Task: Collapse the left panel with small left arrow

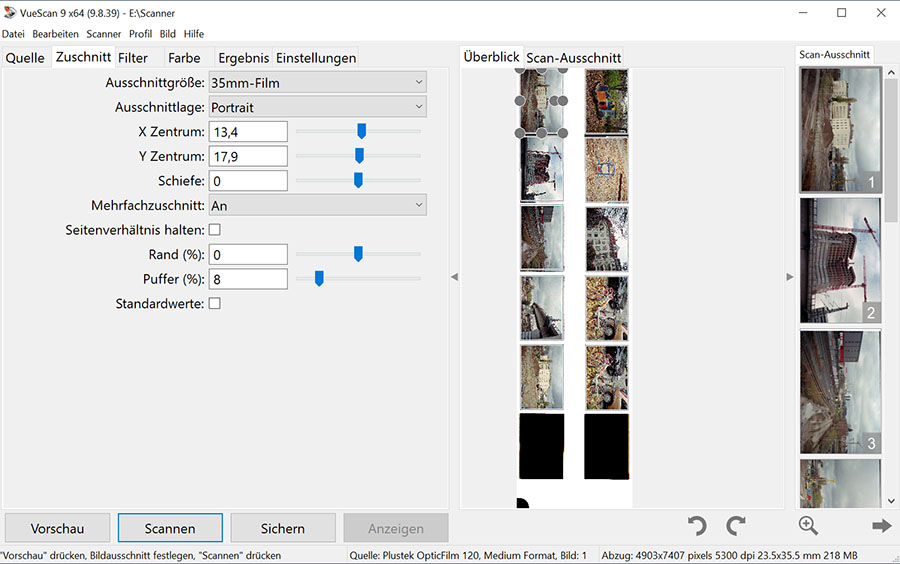Action: 454,277
